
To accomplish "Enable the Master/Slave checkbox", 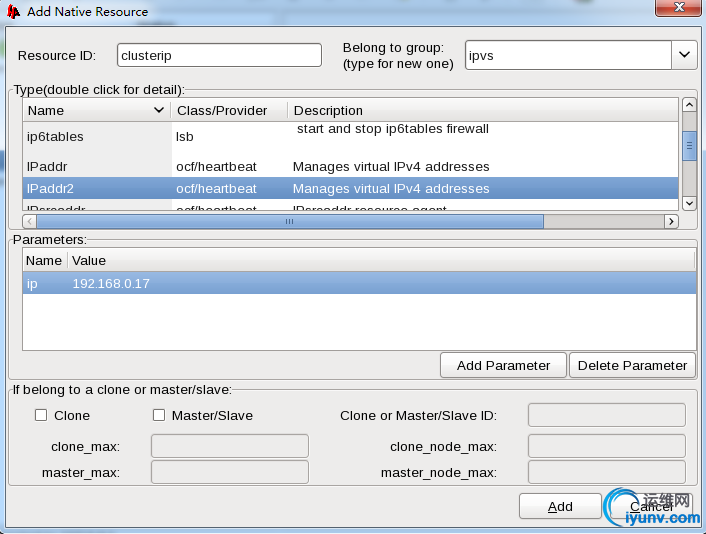I will click(159, 415).
